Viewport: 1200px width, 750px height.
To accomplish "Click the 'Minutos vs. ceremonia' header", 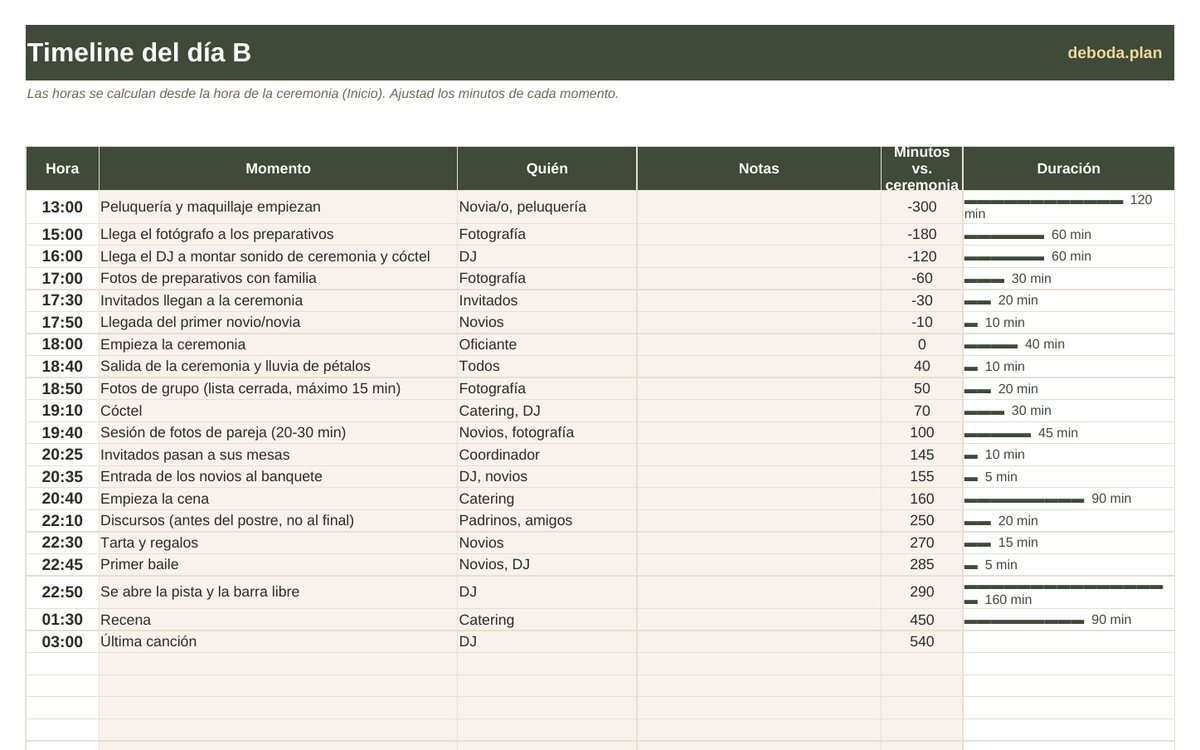I will tap(922, 168).
